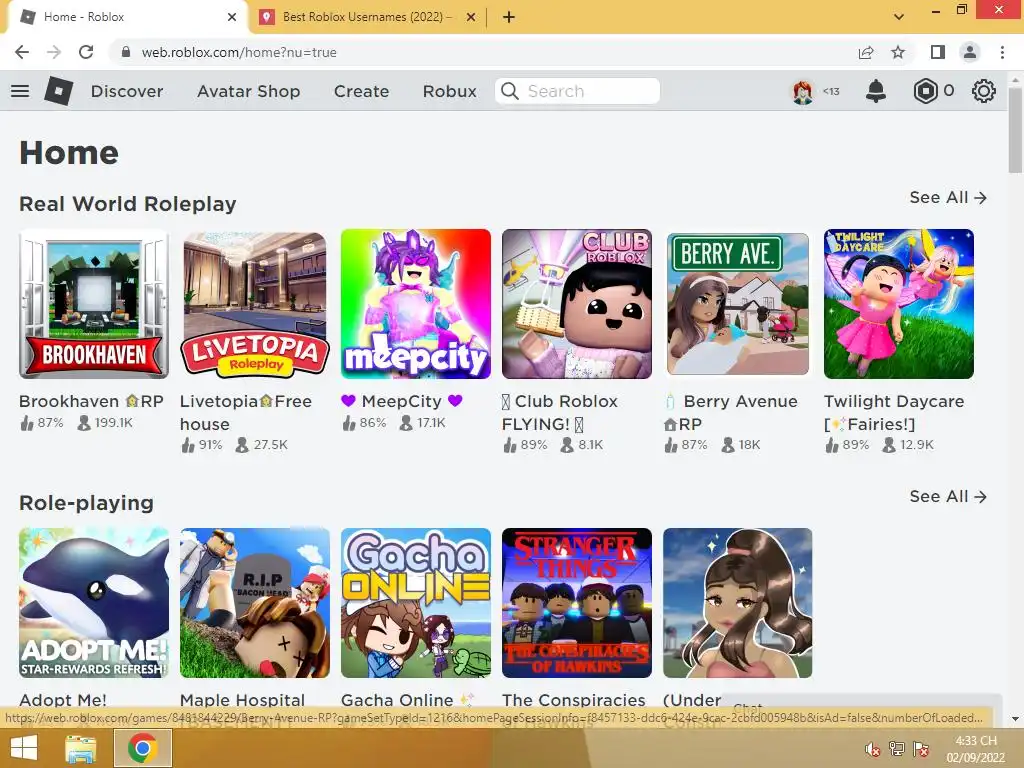The height and width of the screenshot is (768, 1024).
Task: Open the Action Center flag icon
Action: click(921, 749)
